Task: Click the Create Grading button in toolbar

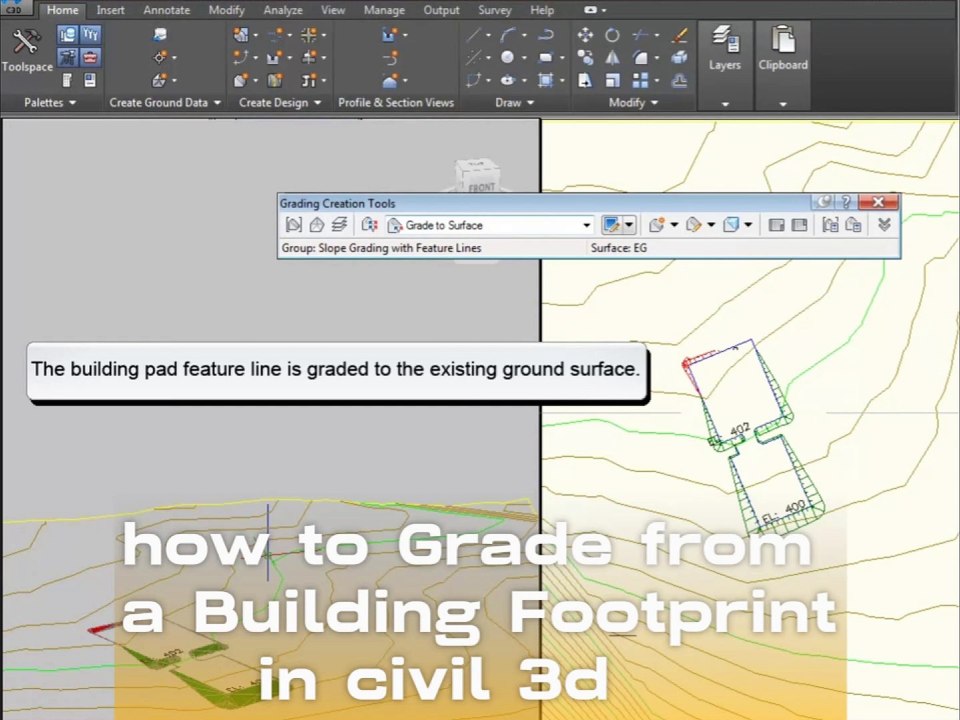Action: point(657,225)
